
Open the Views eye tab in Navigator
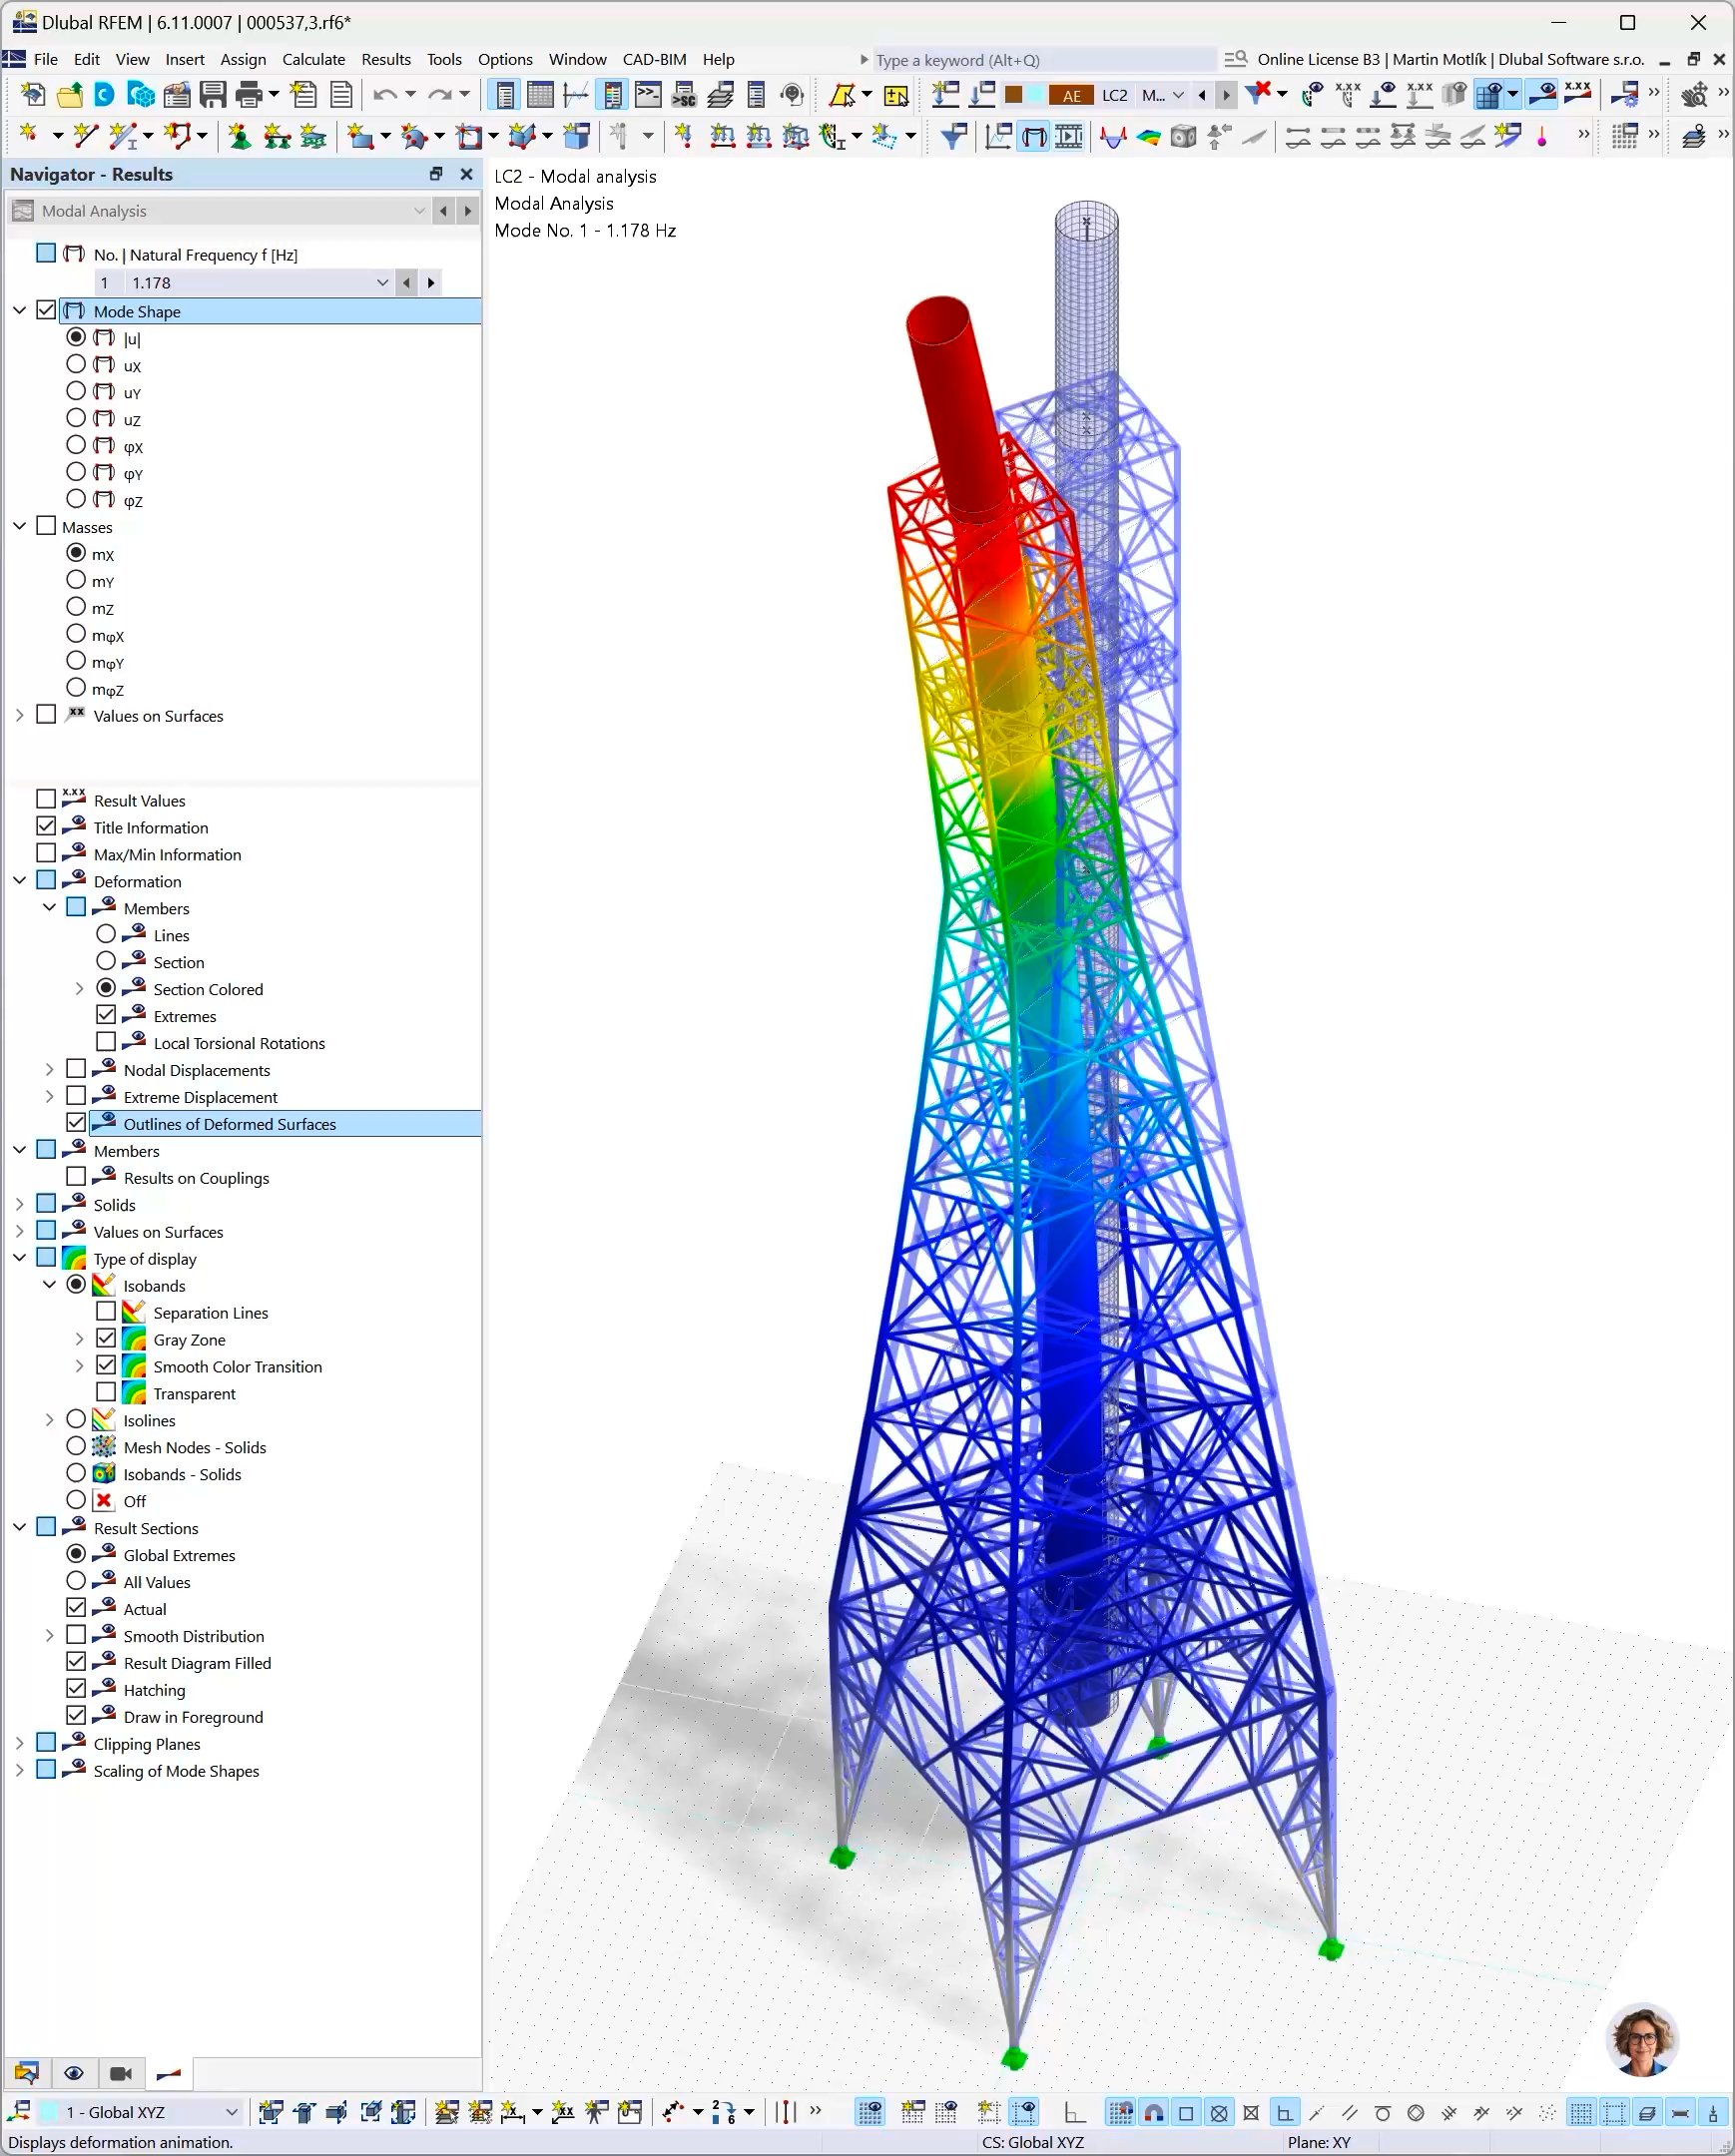[73, 2073]
